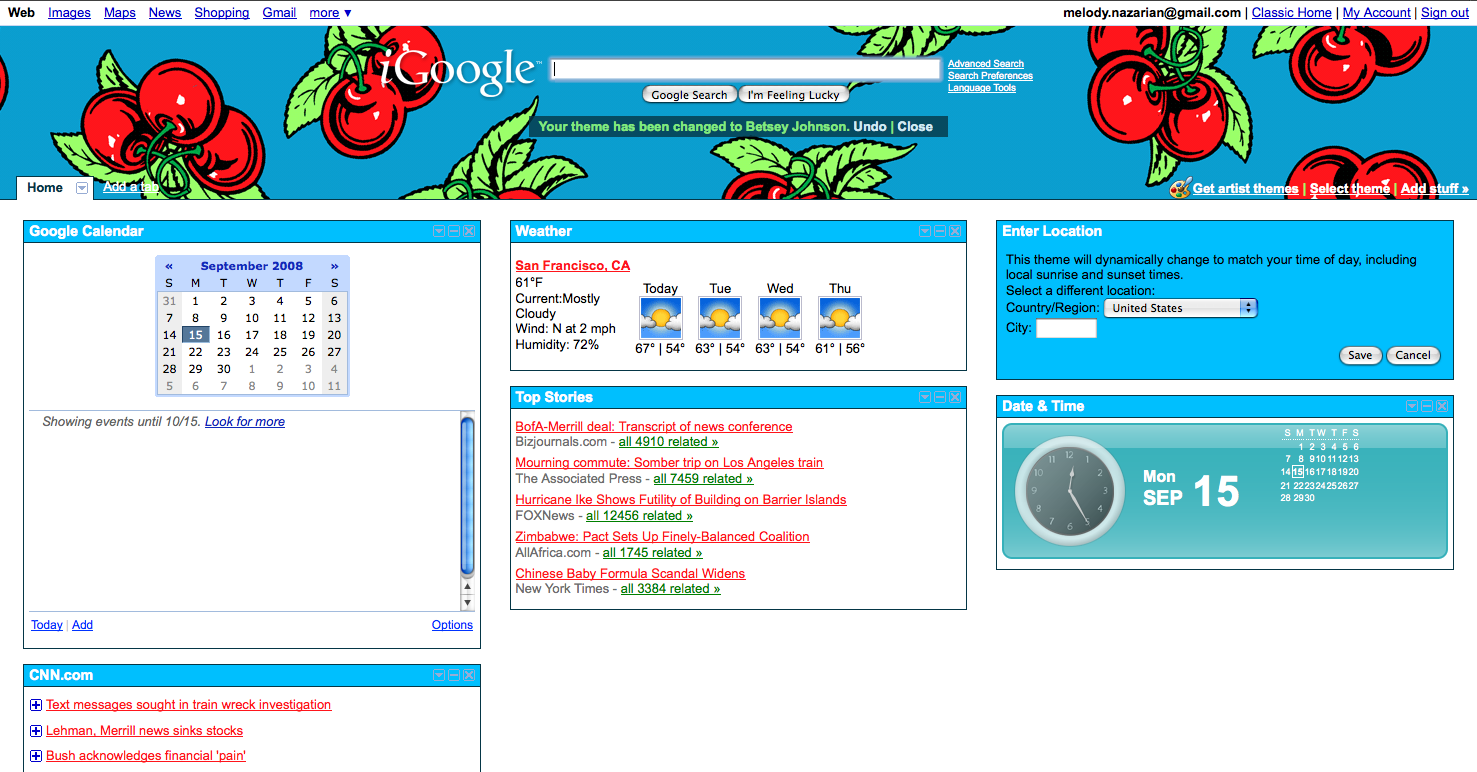Click 'Get artist themes' link
Viewport: 1477px width, 772px height.
[1245, 188]
